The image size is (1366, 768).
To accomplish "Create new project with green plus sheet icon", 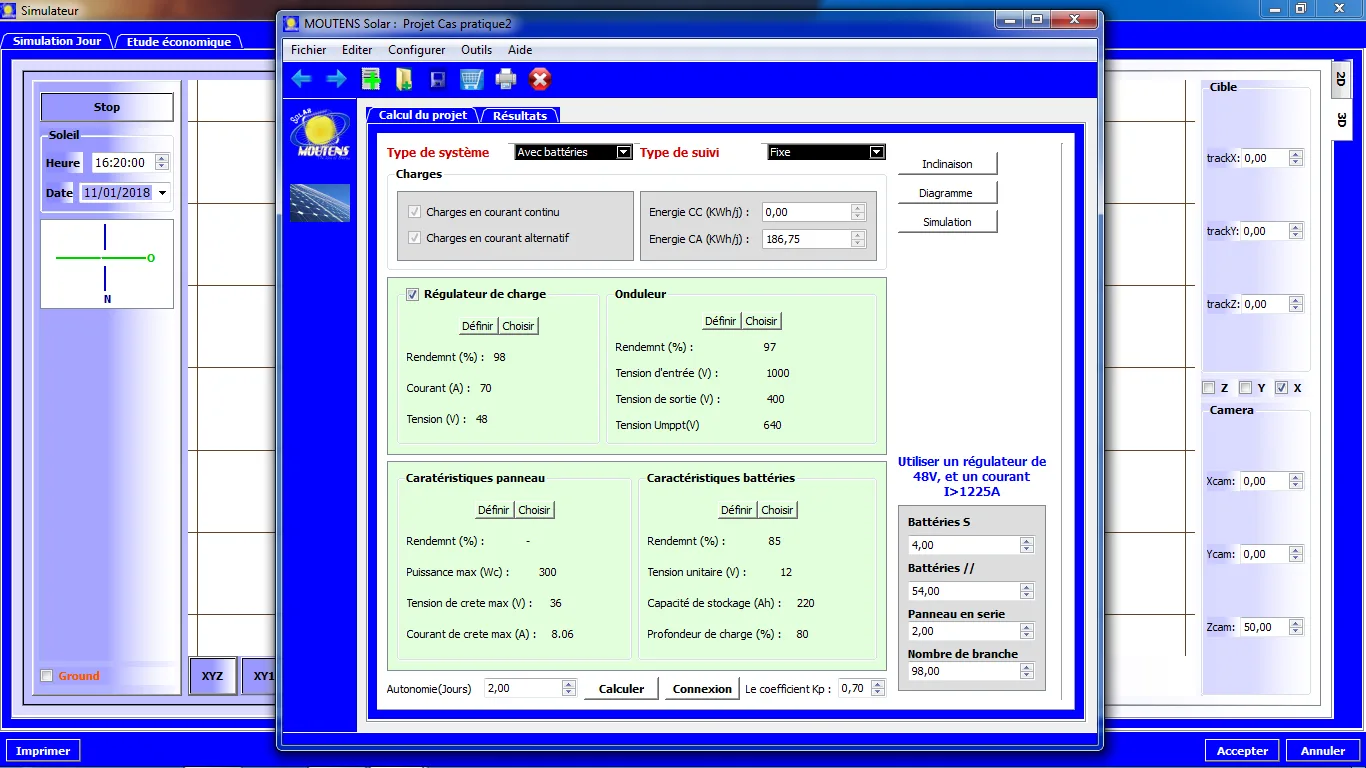I will point(371,79).
